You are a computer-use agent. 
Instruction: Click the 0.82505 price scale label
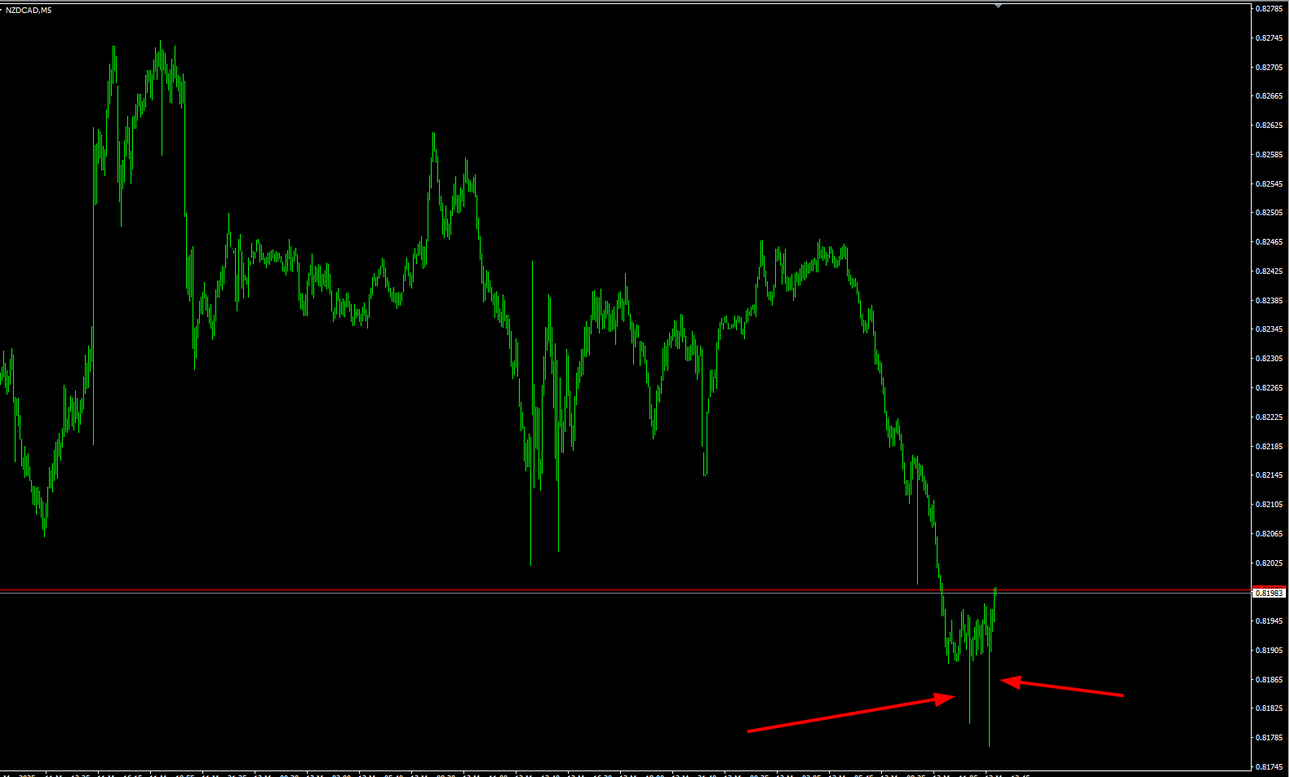[1269, 213]
